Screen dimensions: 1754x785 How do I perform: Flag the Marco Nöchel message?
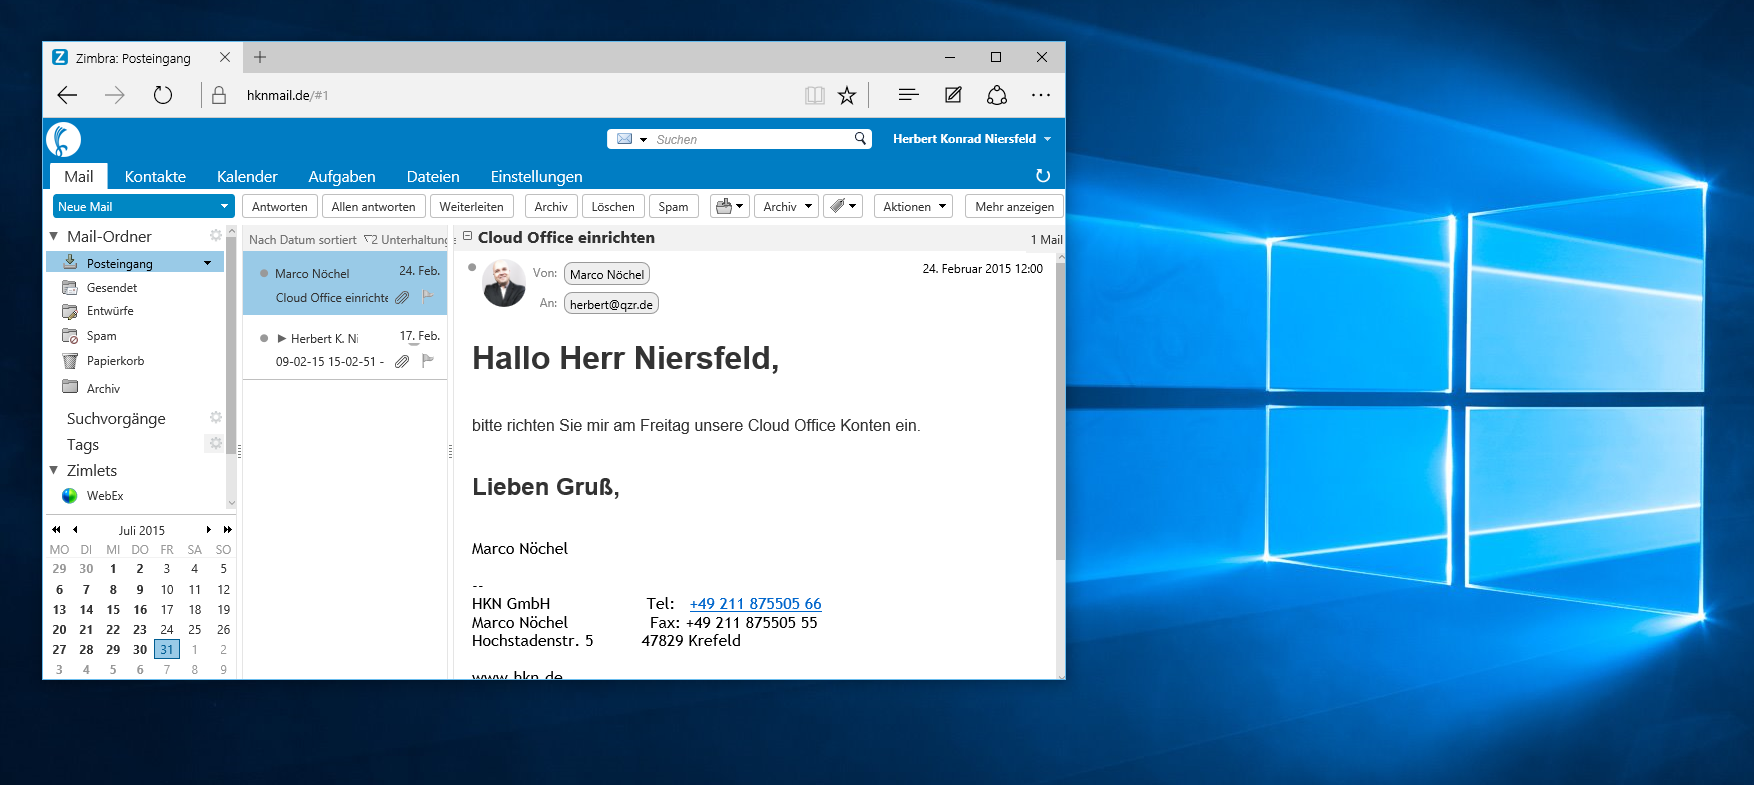(x=428, y=296)
